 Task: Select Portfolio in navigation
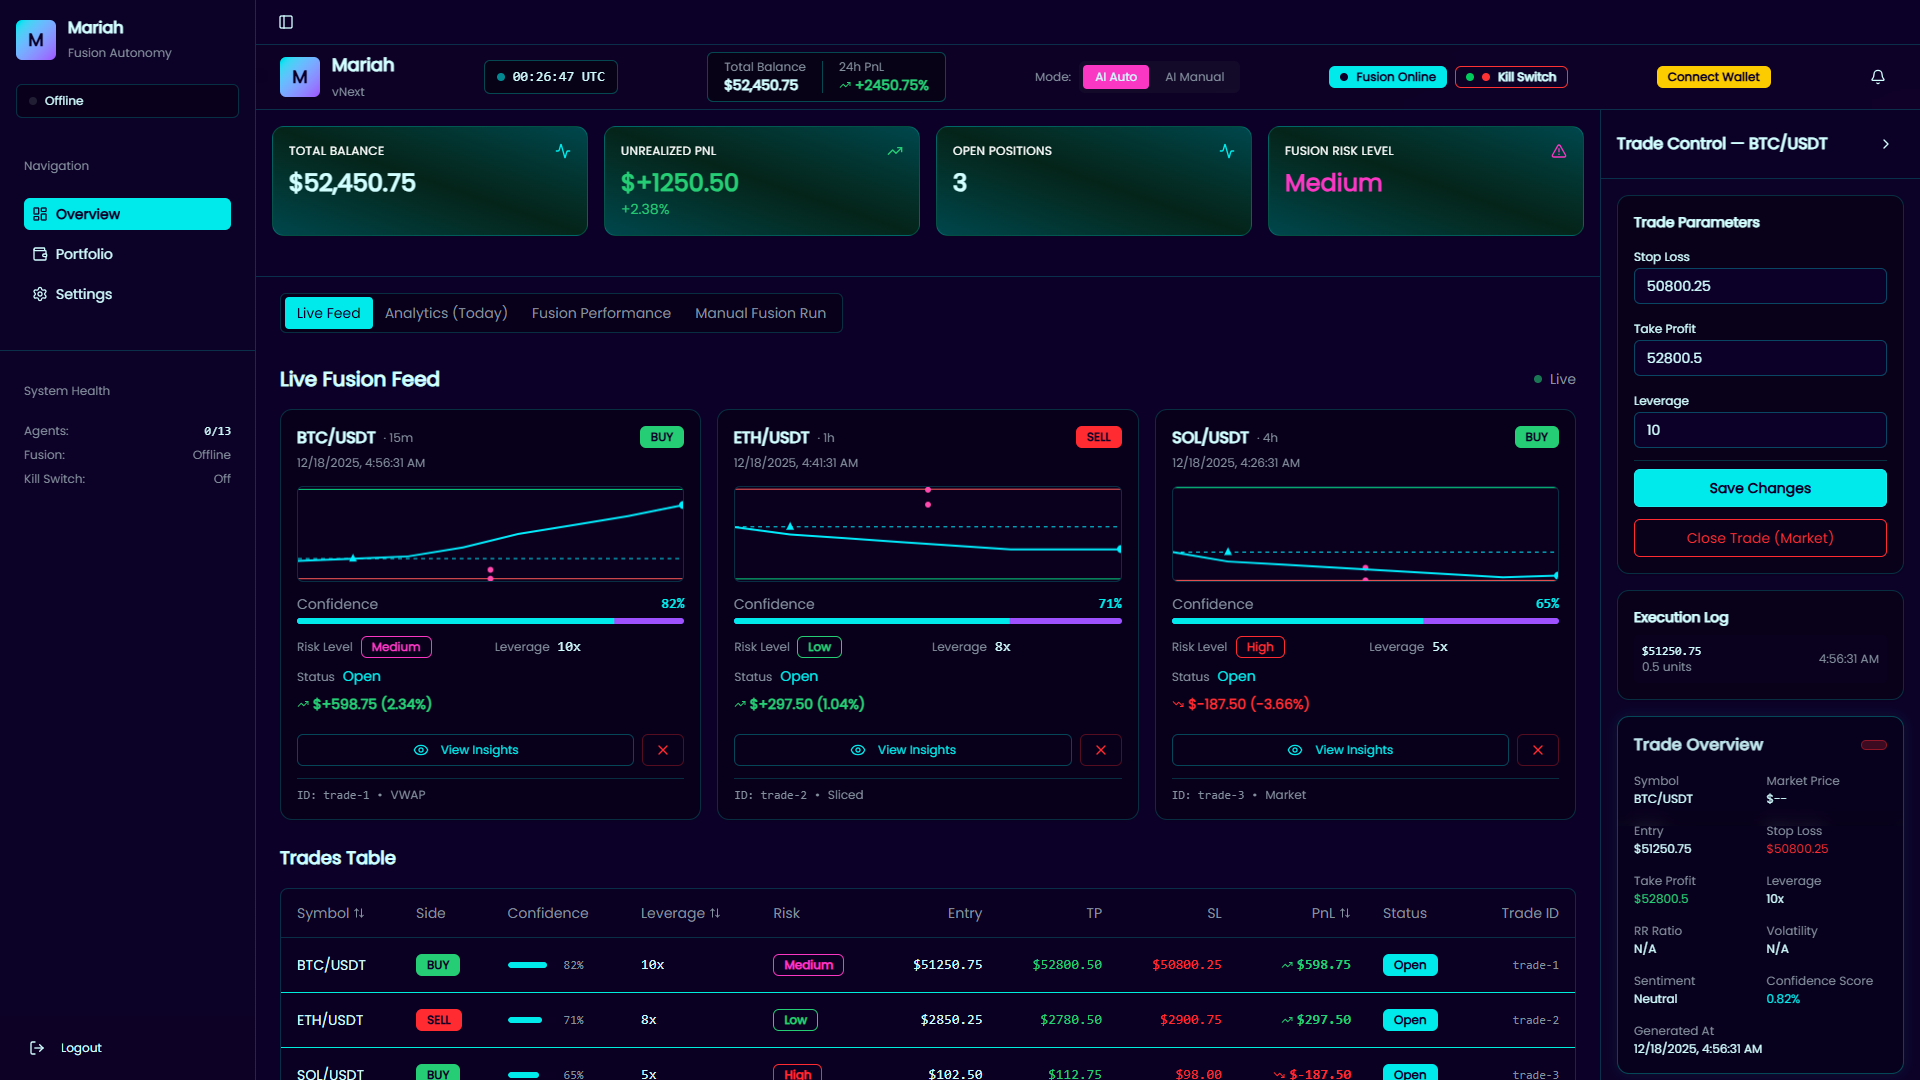click(84, 254)
